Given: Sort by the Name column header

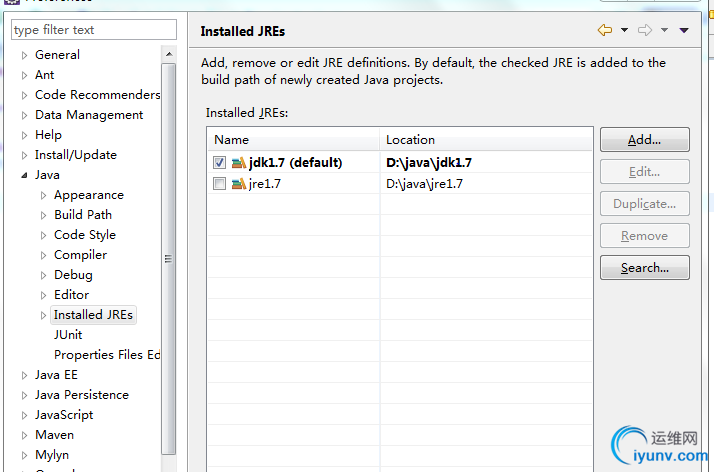Looking at the screenshot, I should pos(294,140).
